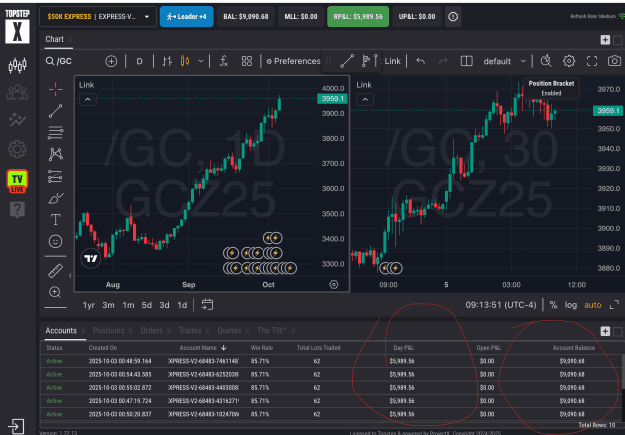Toggle Link in the top chart toolbar

392,61
